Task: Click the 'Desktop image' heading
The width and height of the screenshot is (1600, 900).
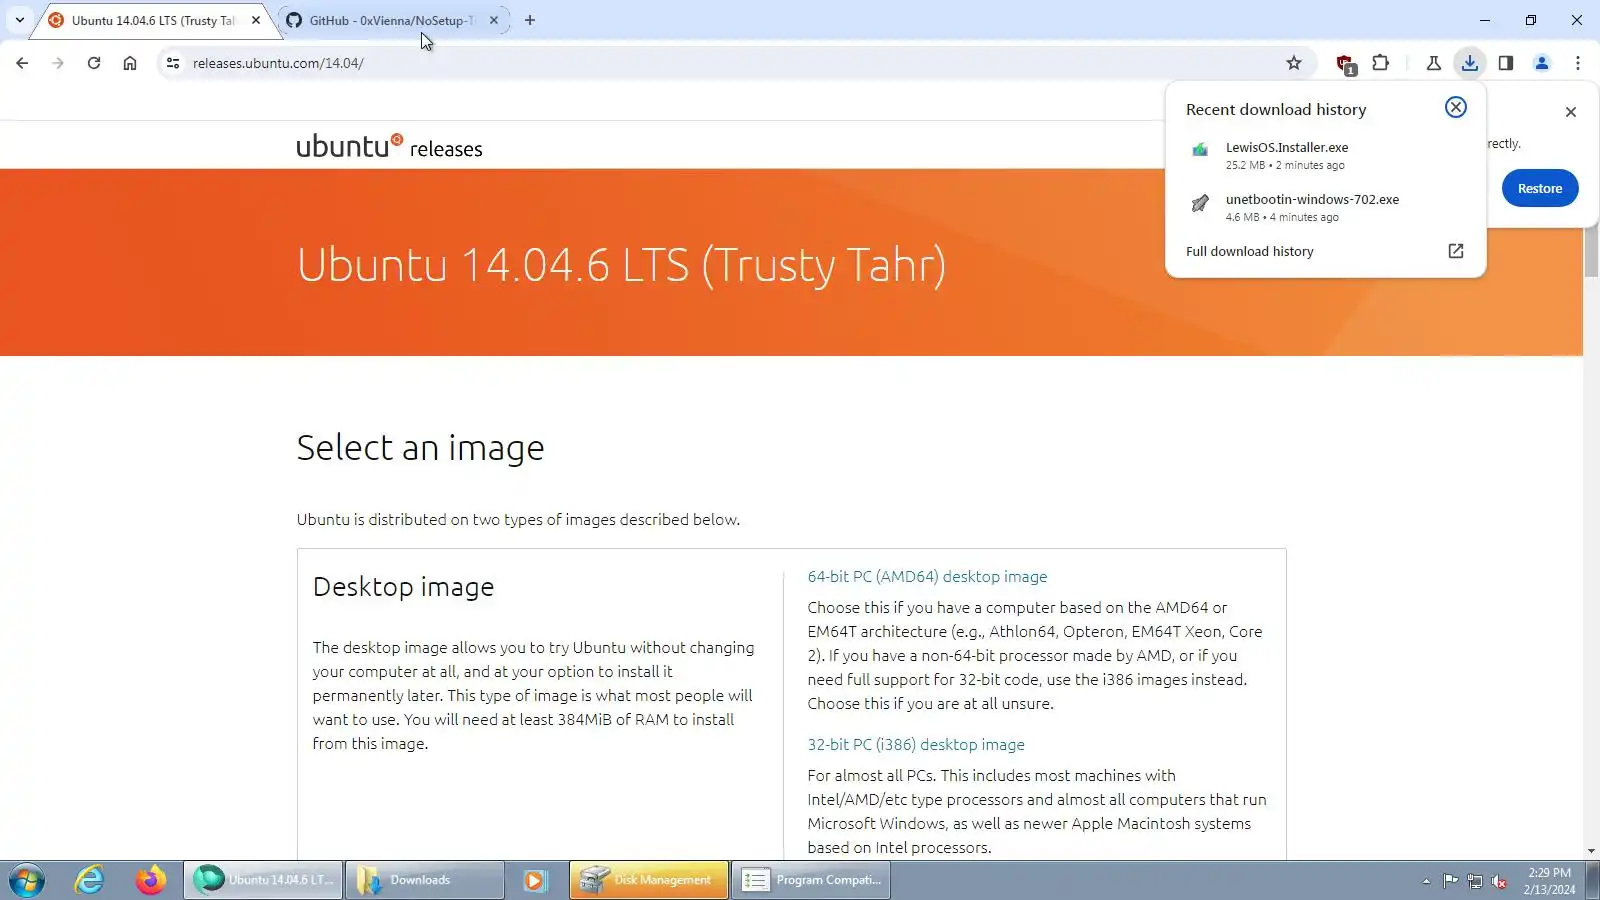Action: coord(403,587)
